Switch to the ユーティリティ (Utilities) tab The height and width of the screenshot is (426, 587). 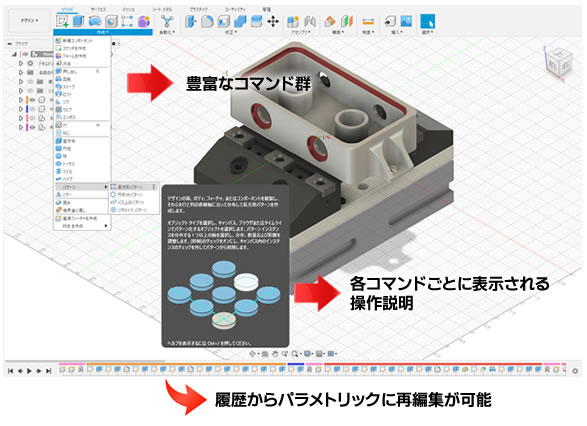(235, 9)
